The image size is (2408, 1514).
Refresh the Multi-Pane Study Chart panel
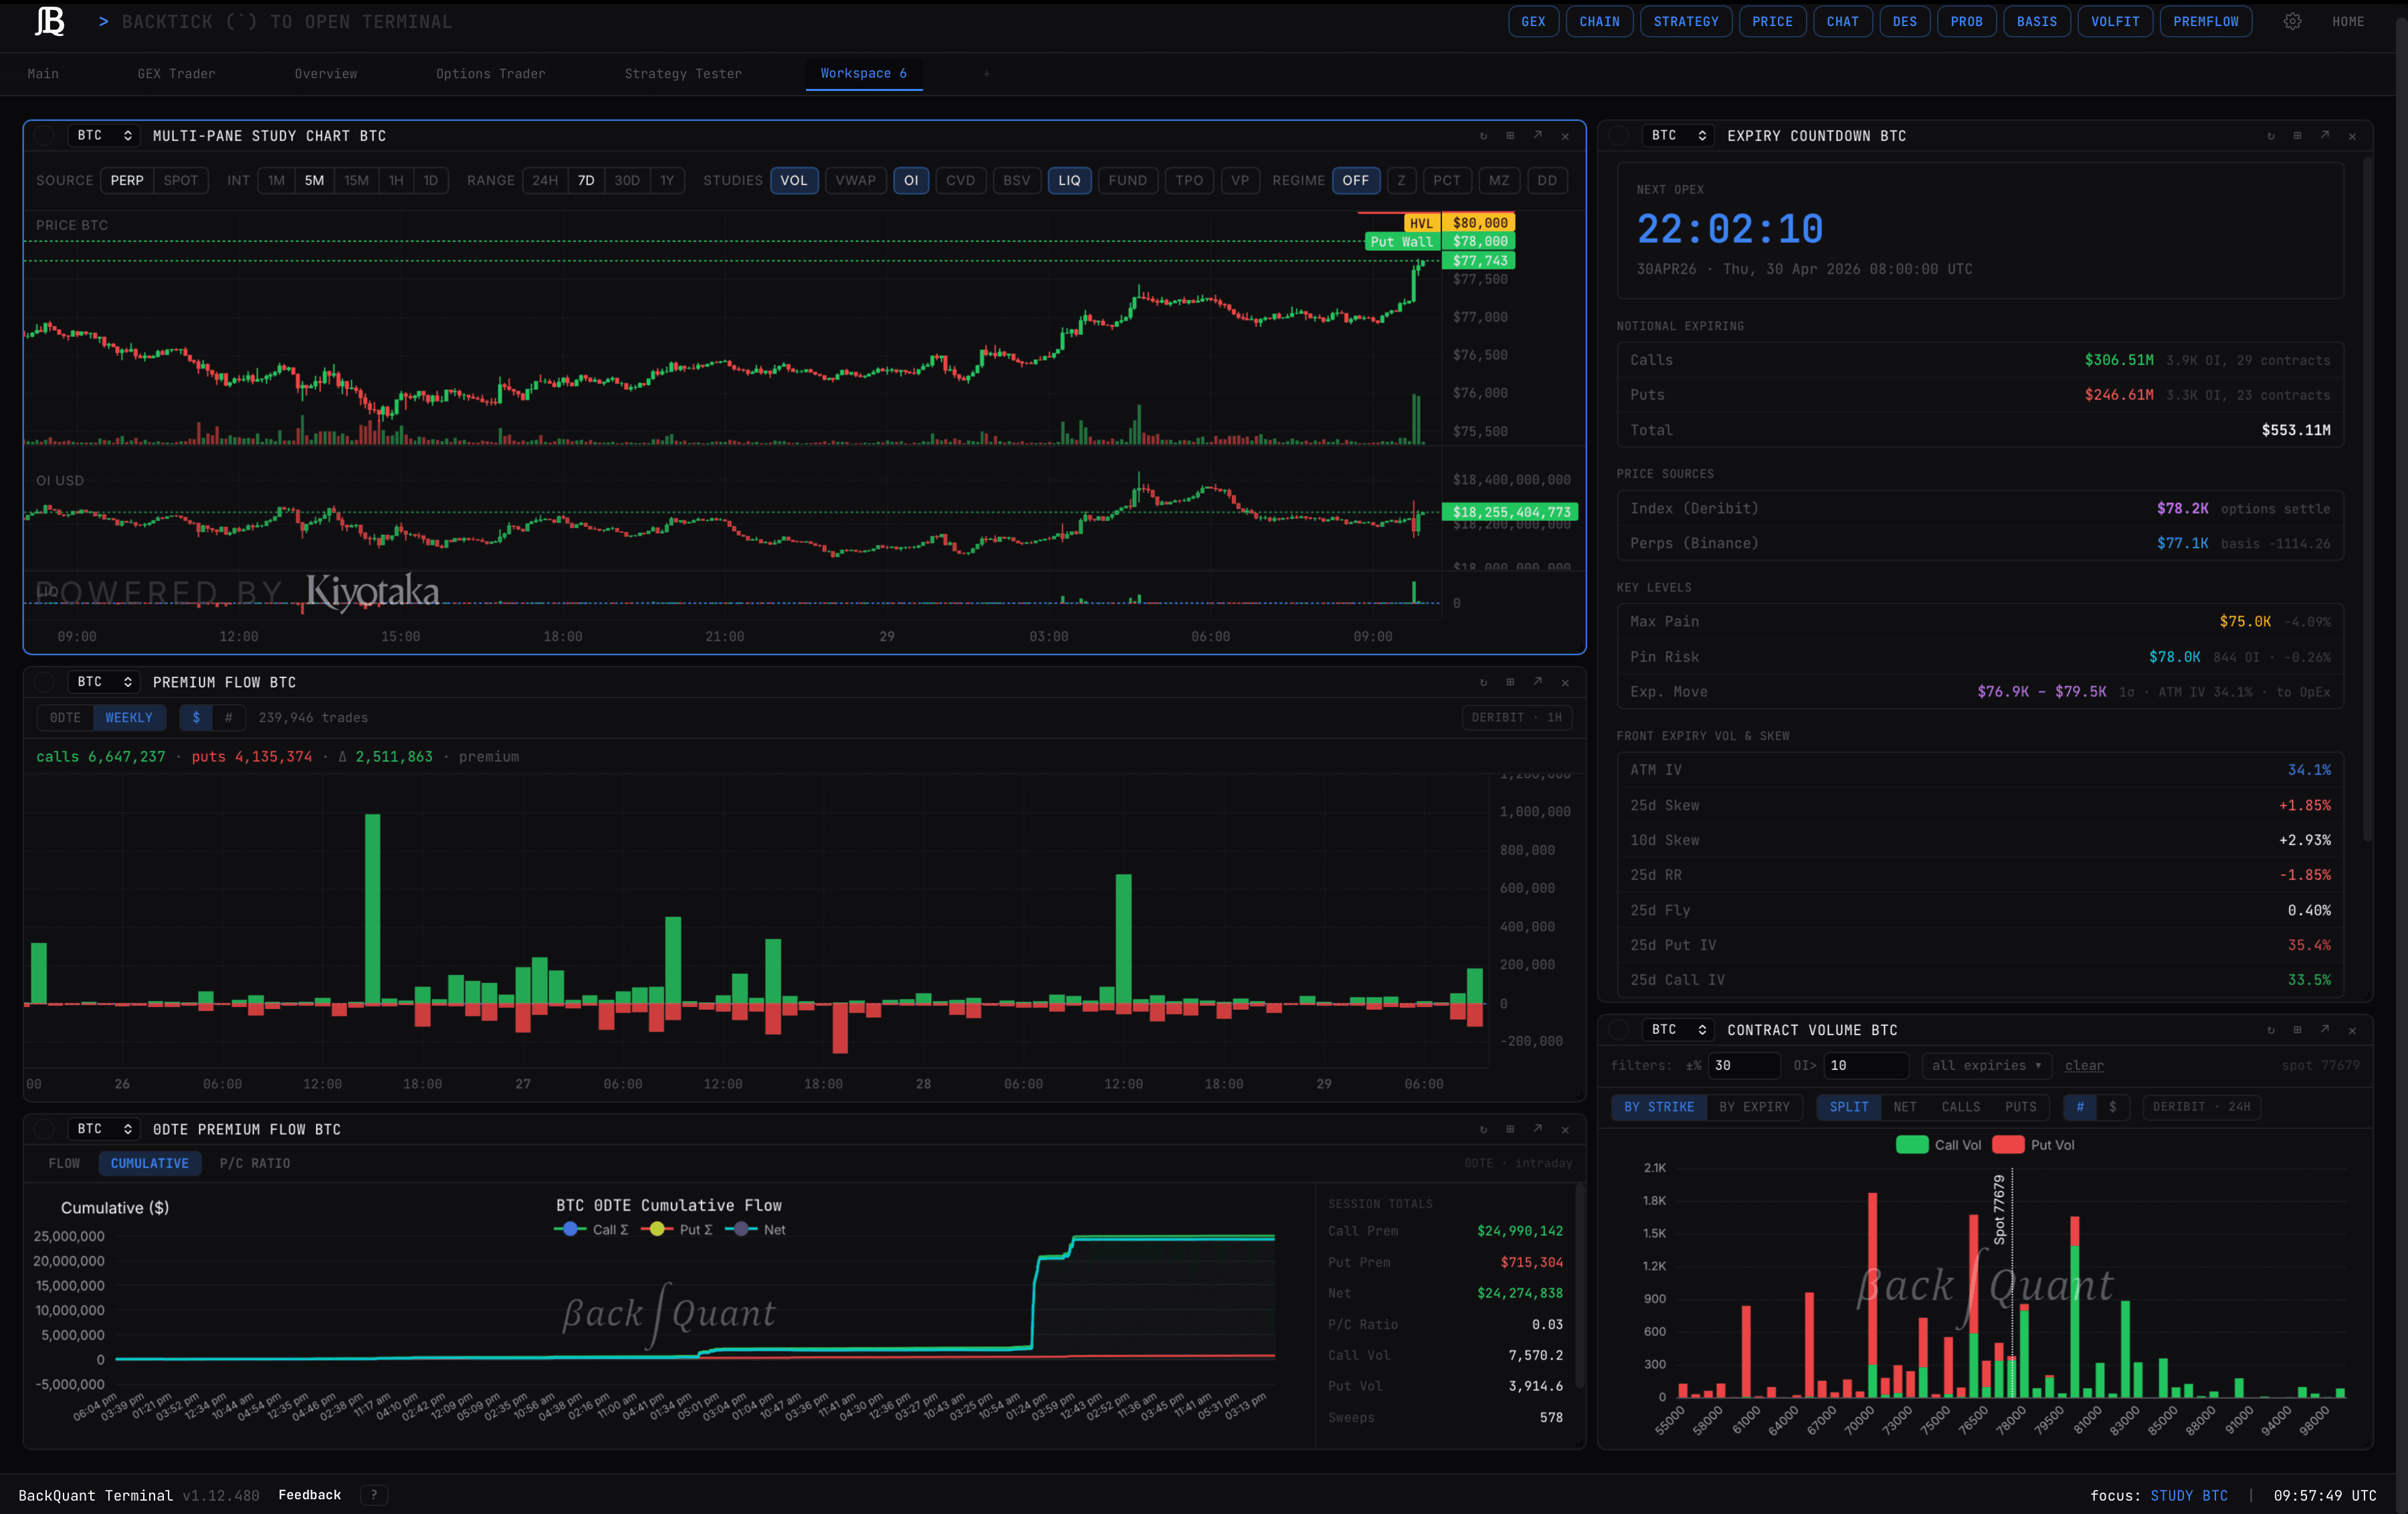point(1483,136)
